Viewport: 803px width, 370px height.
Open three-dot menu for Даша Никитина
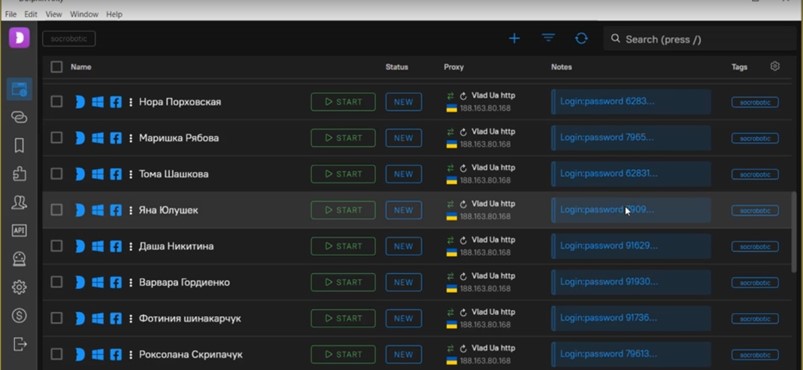click(x=131, y=246)
